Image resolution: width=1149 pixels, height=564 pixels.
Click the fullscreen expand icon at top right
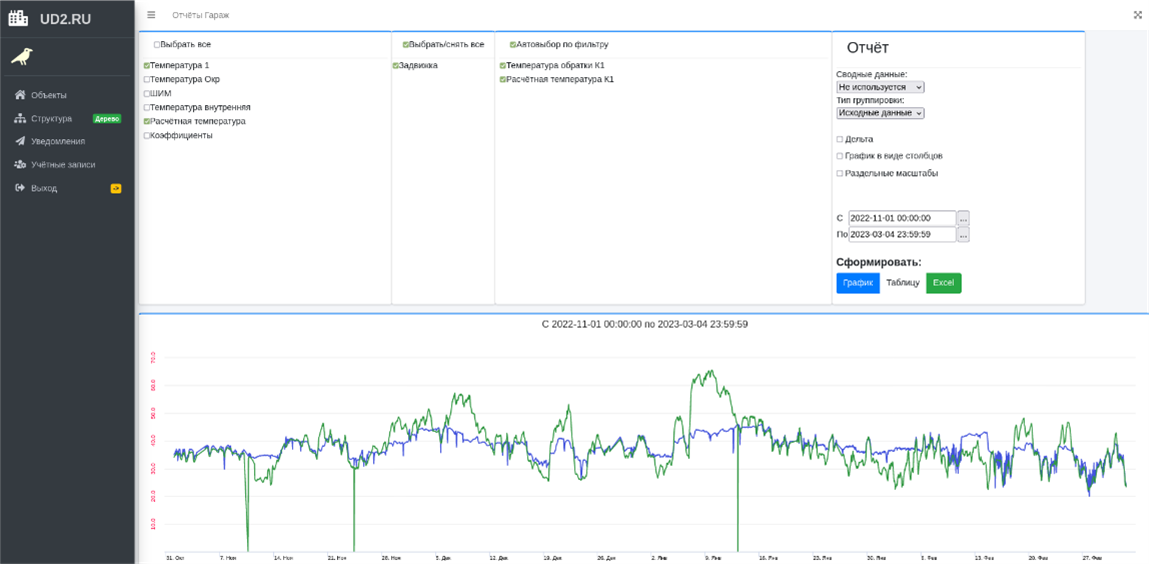click(x=1138, y=15)
